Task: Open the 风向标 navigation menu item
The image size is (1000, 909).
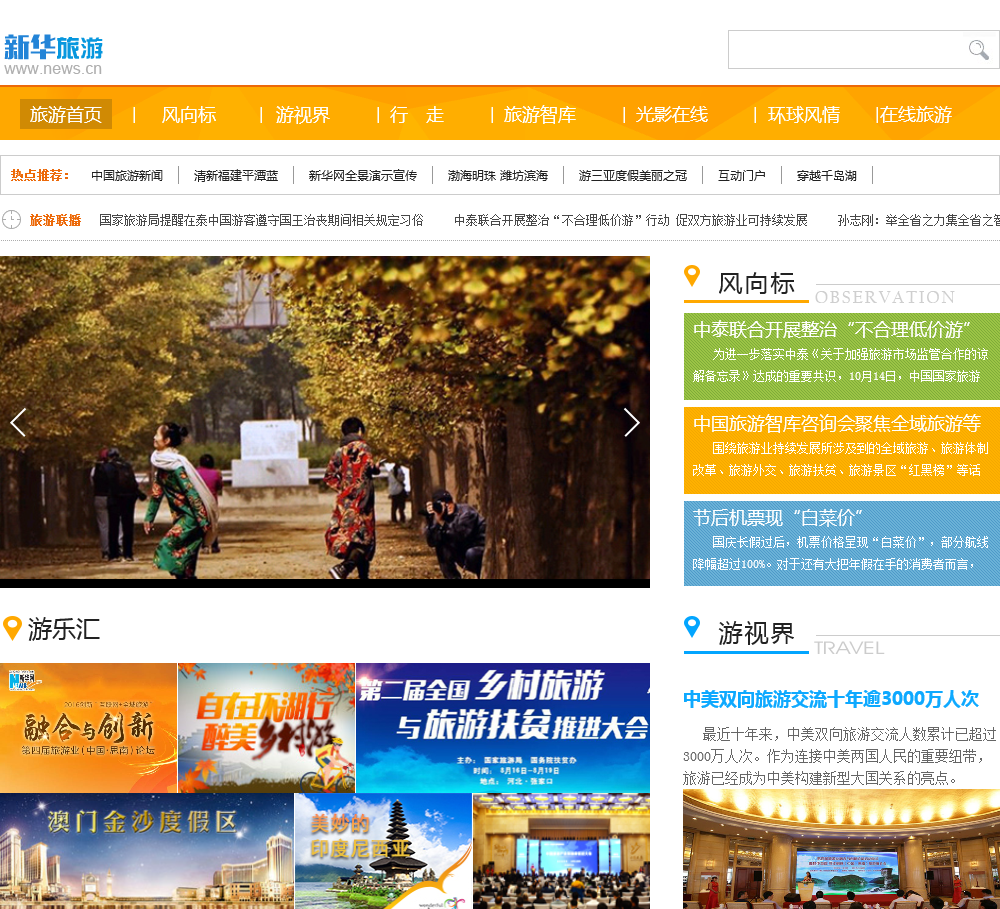Action: 189,115
